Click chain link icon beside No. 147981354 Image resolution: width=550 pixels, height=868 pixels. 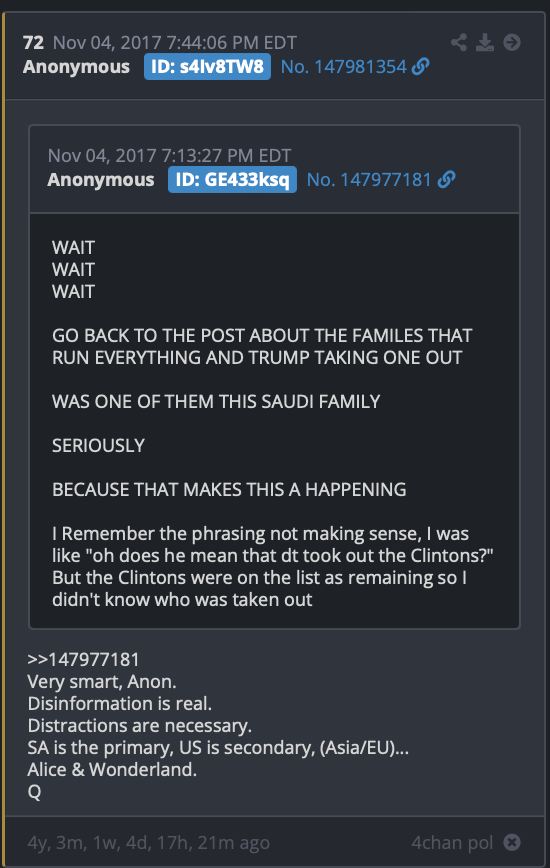tap(421, 66)
